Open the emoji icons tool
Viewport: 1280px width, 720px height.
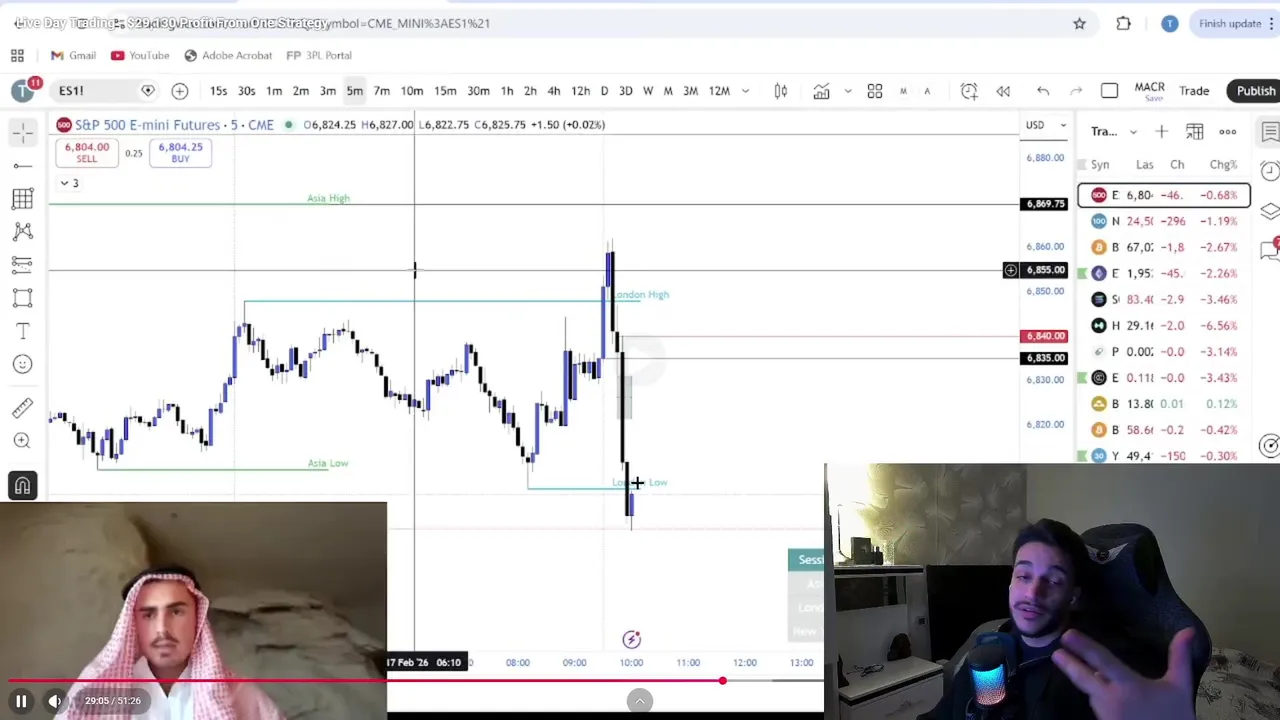(x=23, y=364)
